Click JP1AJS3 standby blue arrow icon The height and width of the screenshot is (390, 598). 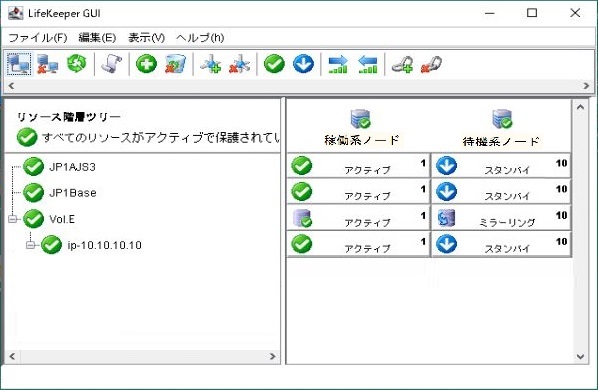447,165
